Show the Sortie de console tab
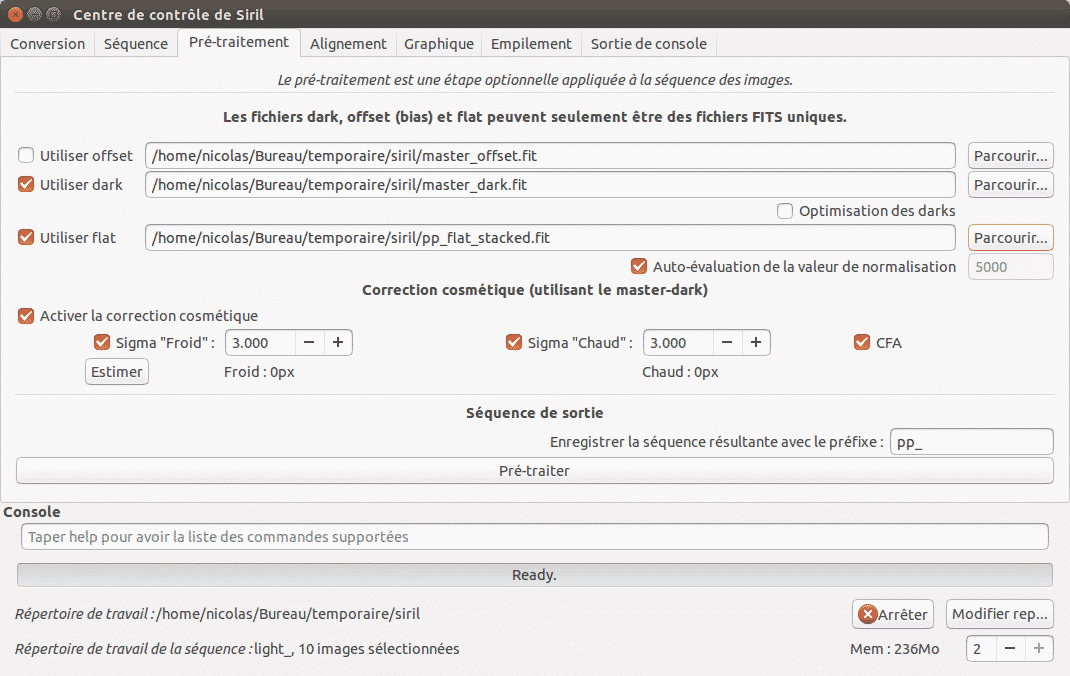Screen dimensions: 1070x676 pyautogui.click(x=648, y=44)
